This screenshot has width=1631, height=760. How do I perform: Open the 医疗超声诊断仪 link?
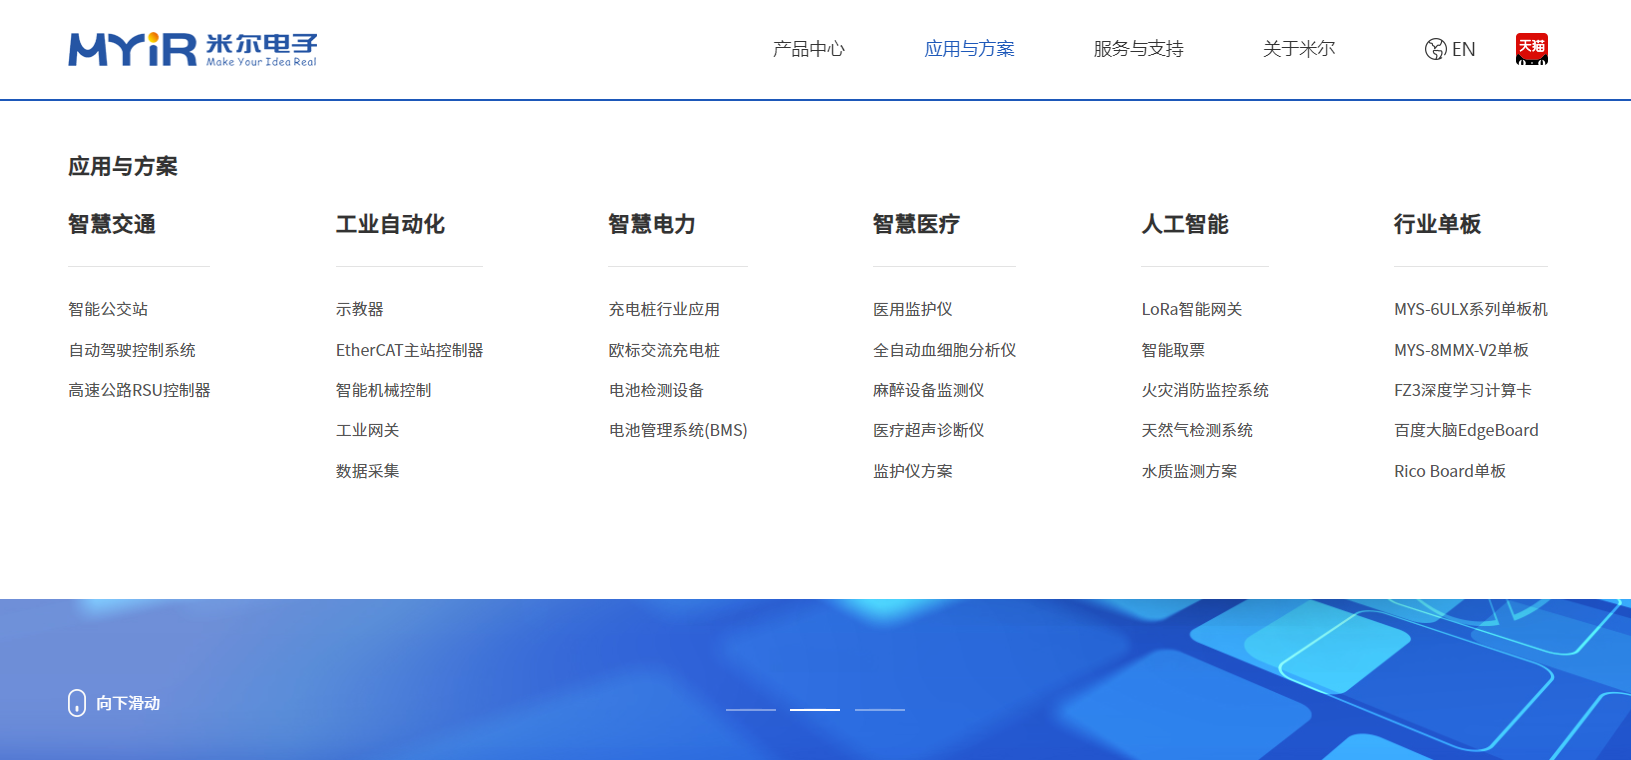(928, 430)
